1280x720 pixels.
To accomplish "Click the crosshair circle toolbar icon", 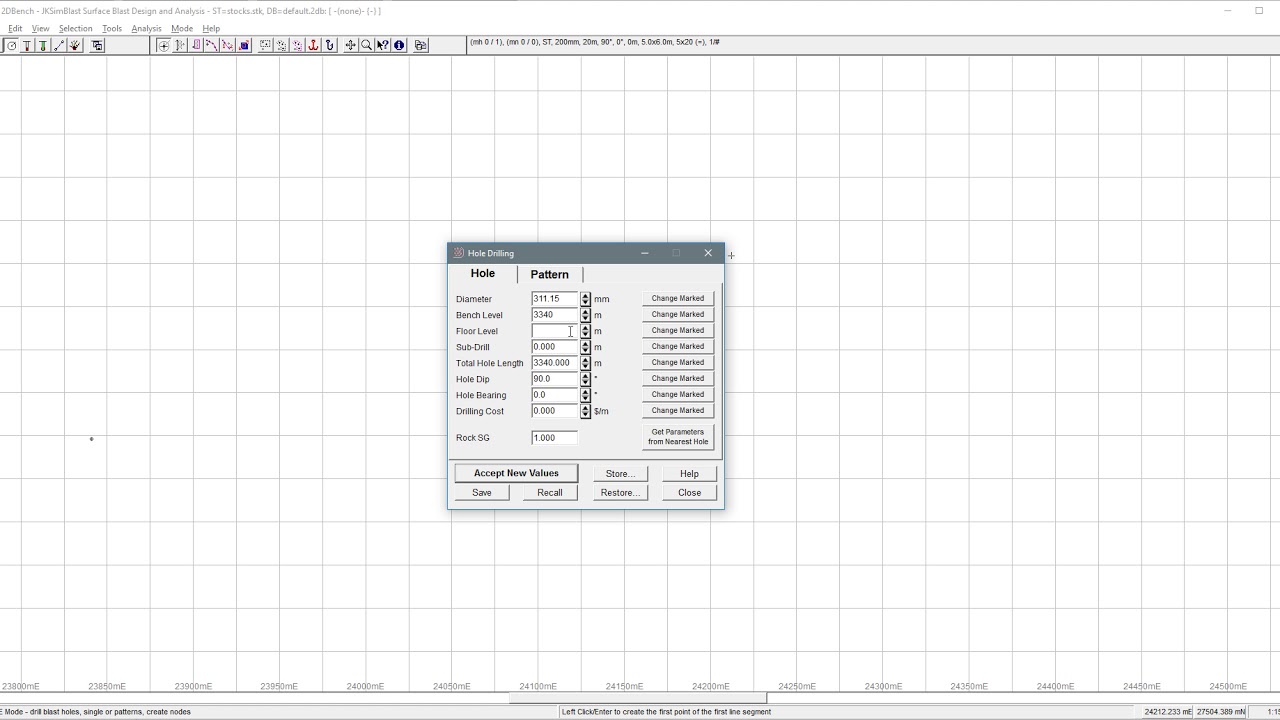I will point(163,45).
